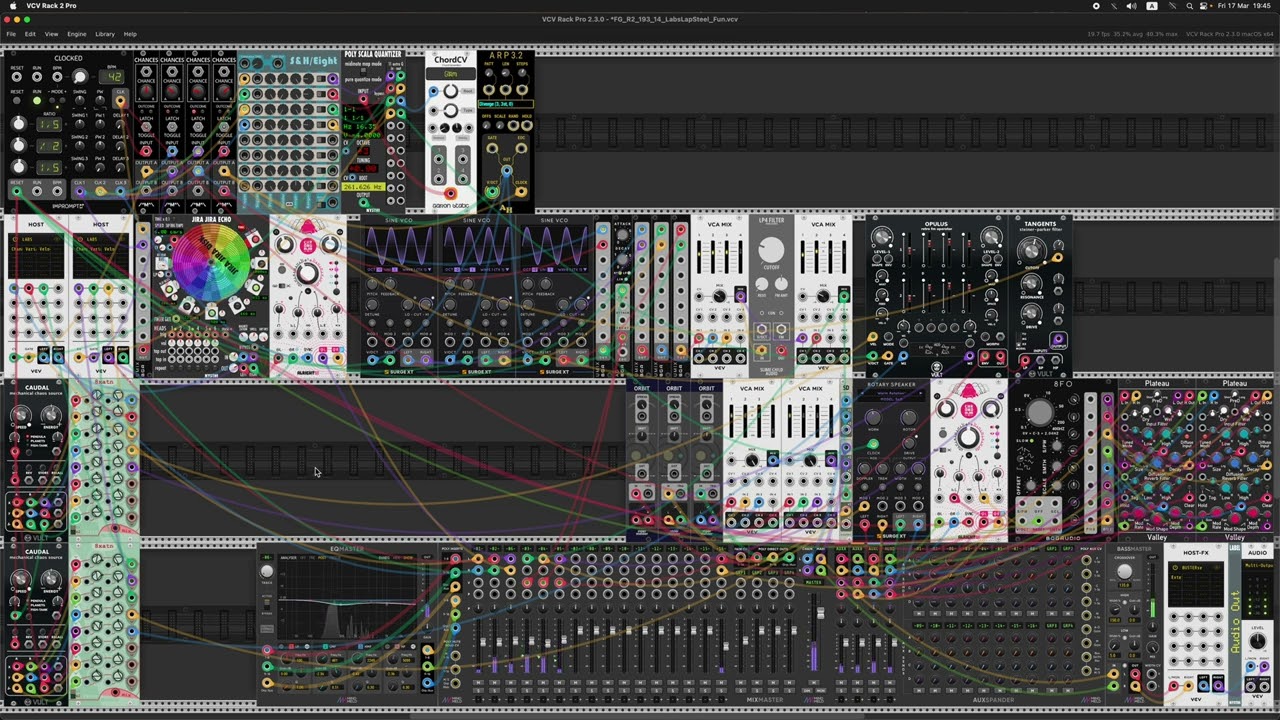Click the macOS volume icon in menu bar

pyautogui.click(x=1131, y=6)
